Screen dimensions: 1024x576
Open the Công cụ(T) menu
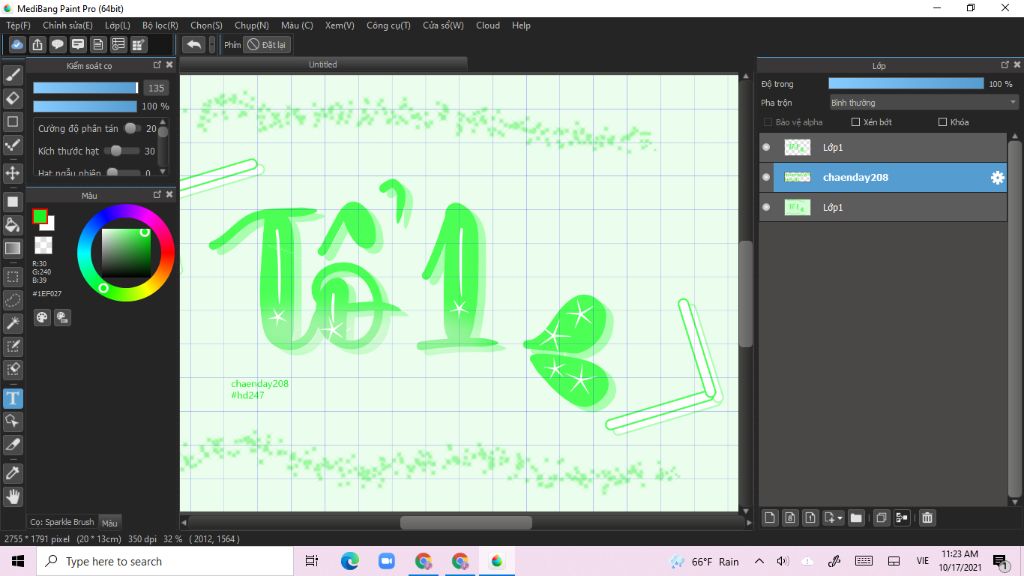[388, 25]
